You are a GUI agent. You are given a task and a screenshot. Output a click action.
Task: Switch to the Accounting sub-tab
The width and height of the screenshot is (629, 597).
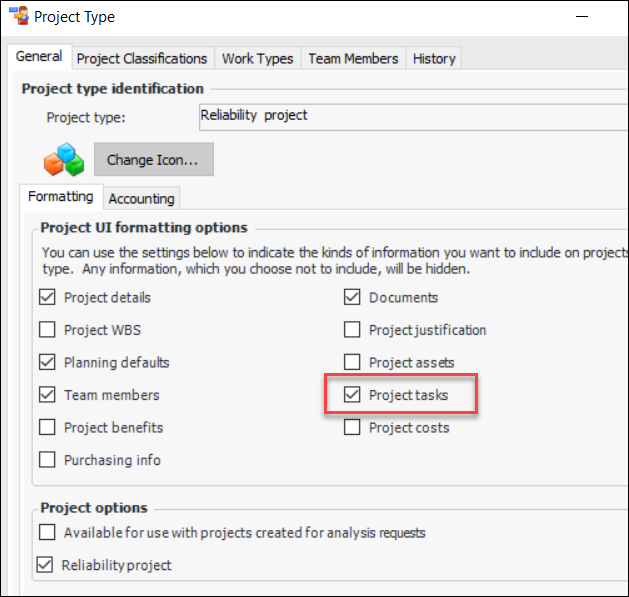point(142,198)
